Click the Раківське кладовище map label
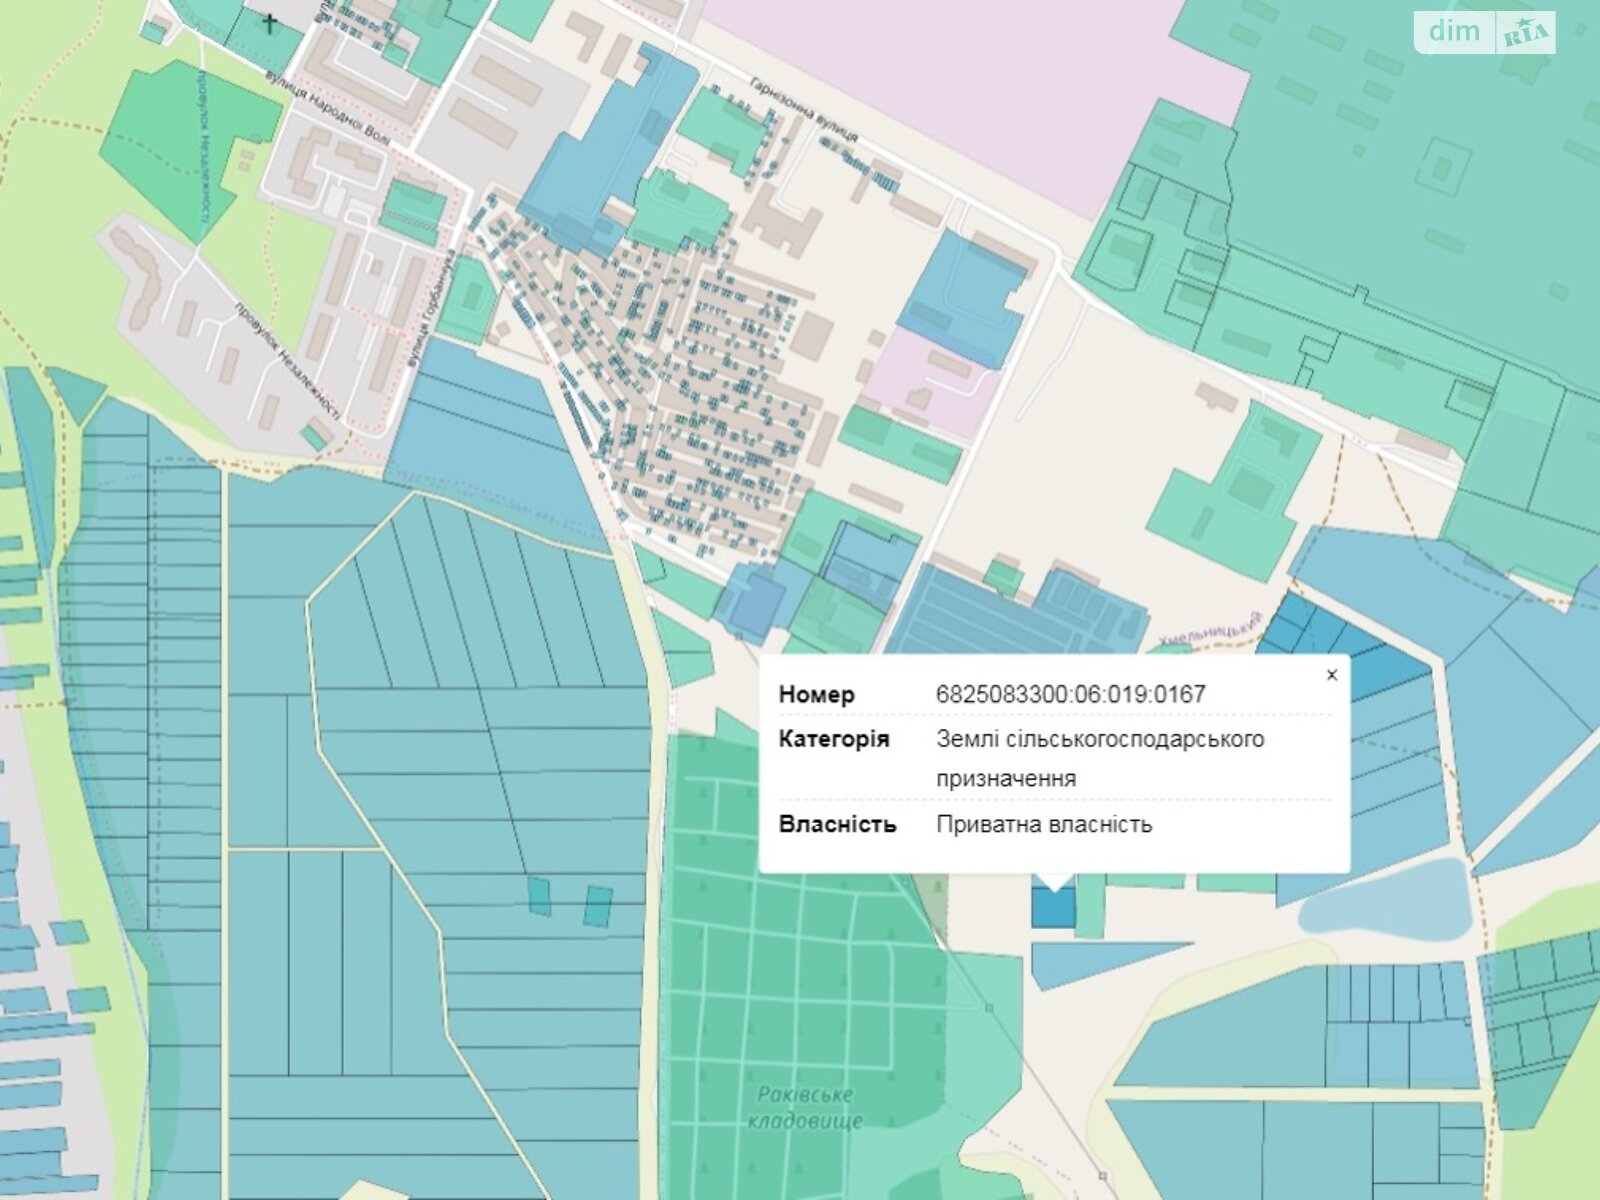This screenshot has width=1600, height=1200. pos(805,1107)
